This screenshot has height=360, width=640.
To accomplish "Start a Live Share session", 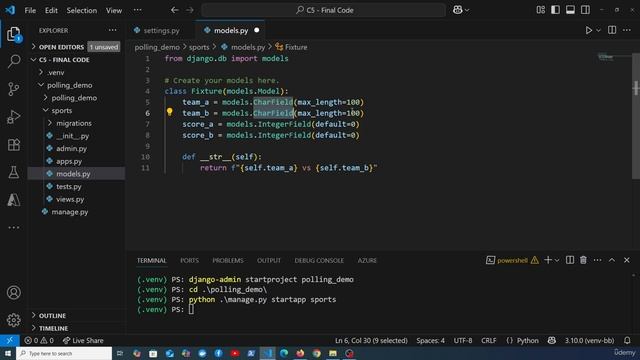I will point(83,340).
